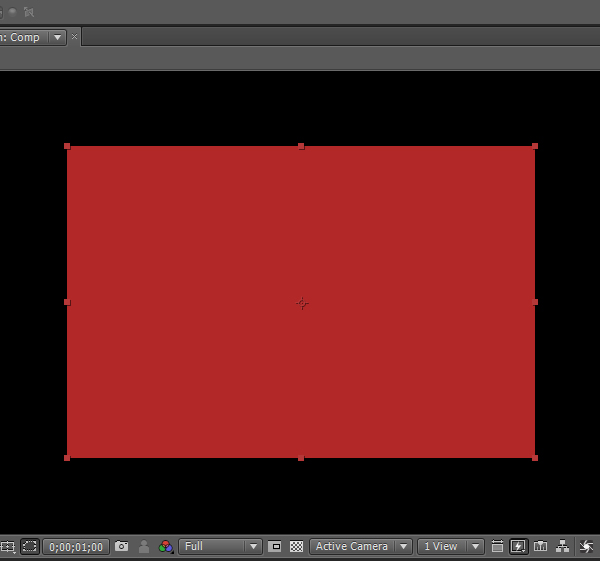Close the Comp panel tab

(x=74, y=37)
